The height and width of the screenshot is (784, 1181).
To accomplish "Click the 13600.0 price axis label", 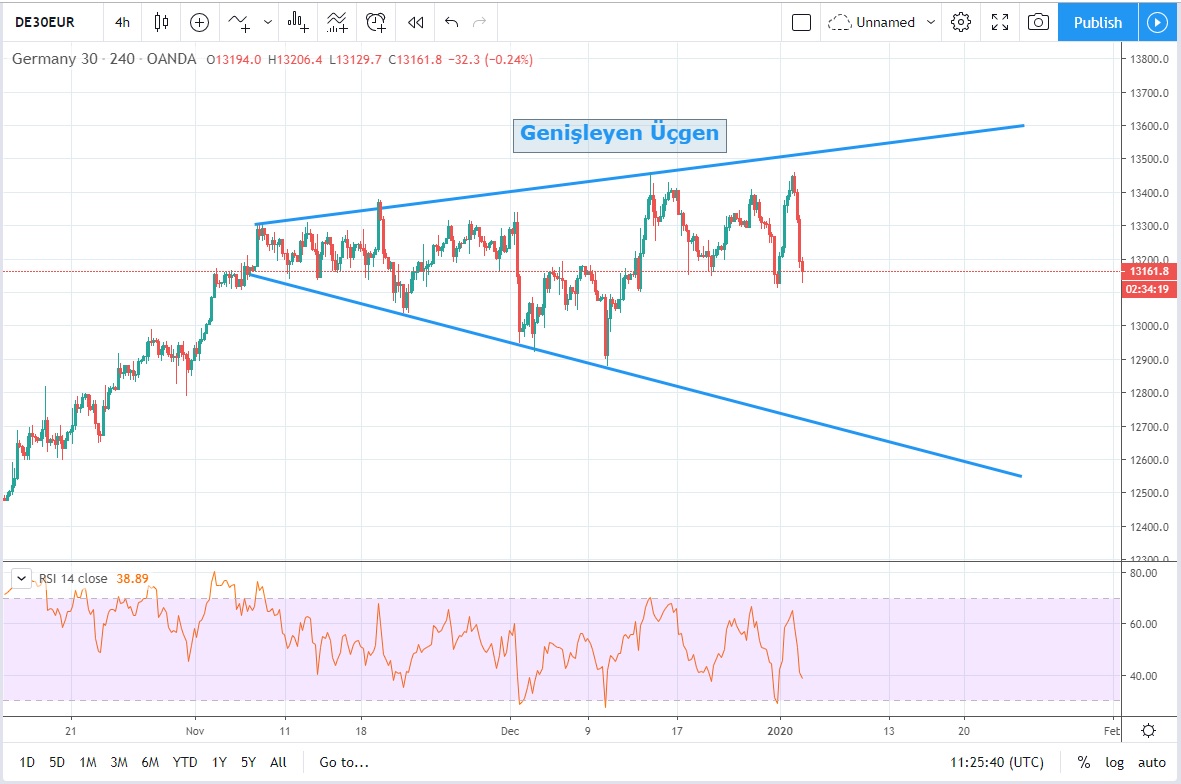I will [x=1149, y=126].
